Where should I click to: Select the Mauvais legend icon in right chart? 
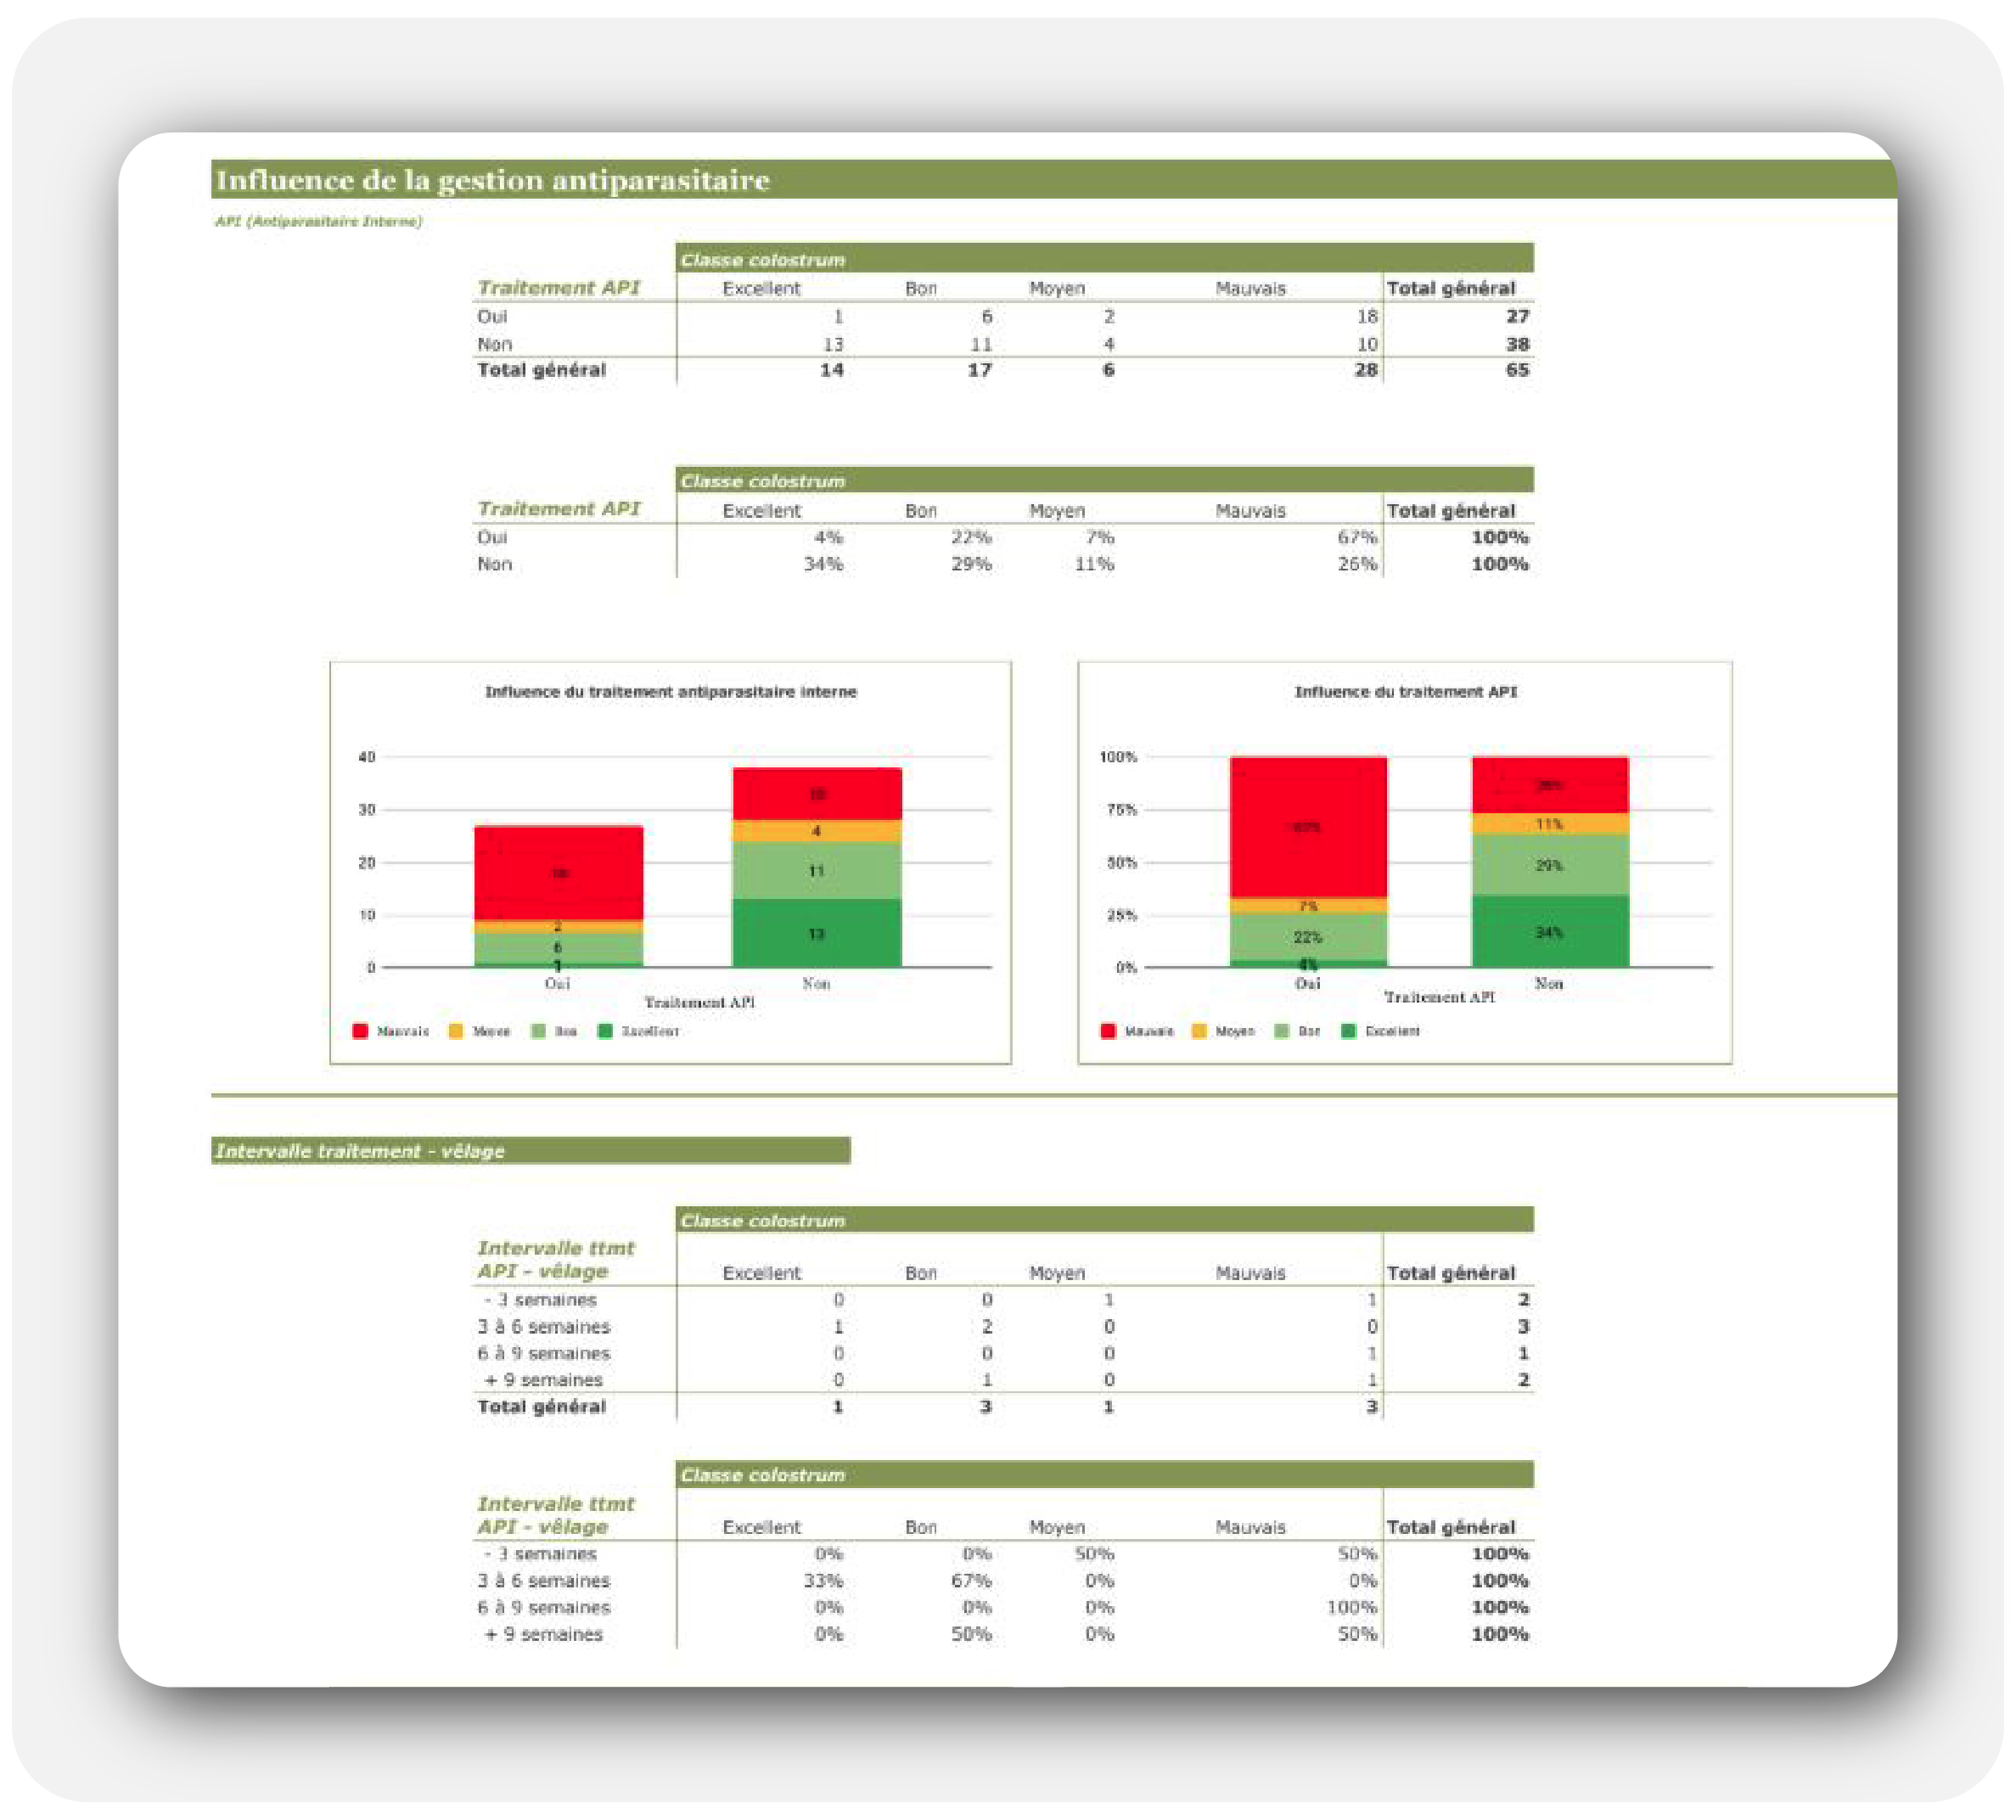click(x=1106, y=1033)
